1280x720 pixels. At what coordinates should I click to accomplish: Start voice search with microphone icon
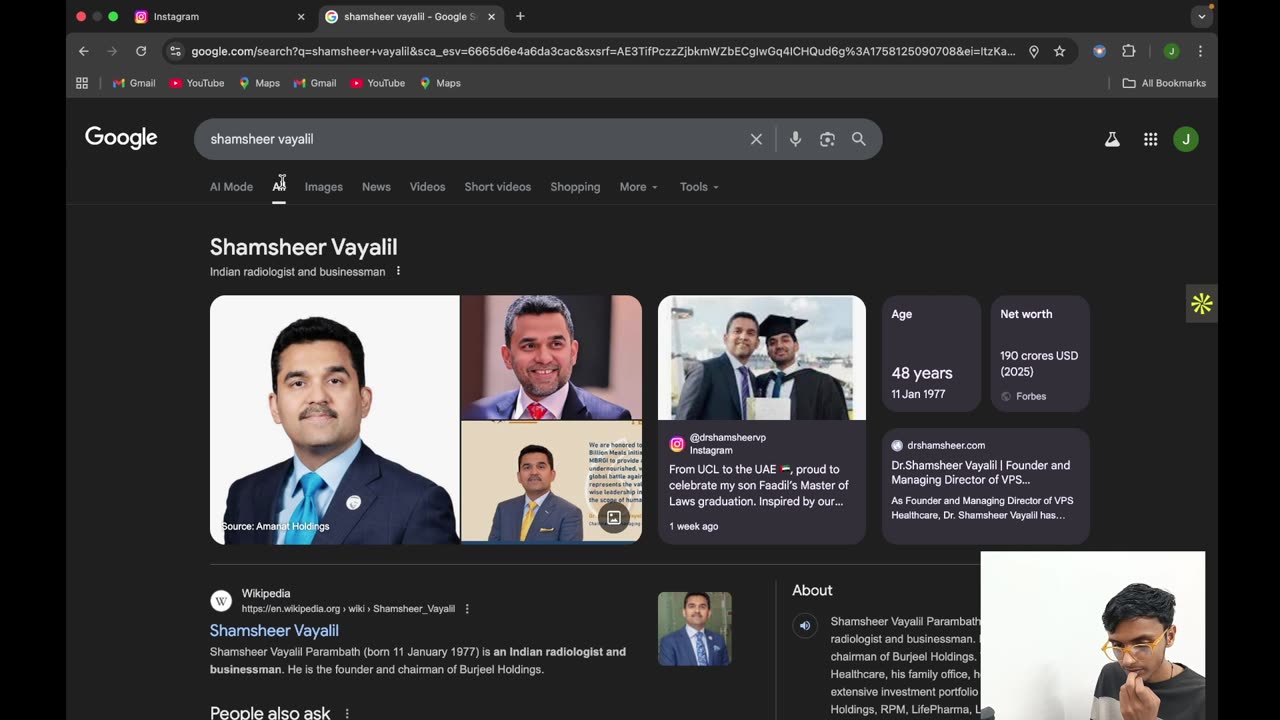795,139
